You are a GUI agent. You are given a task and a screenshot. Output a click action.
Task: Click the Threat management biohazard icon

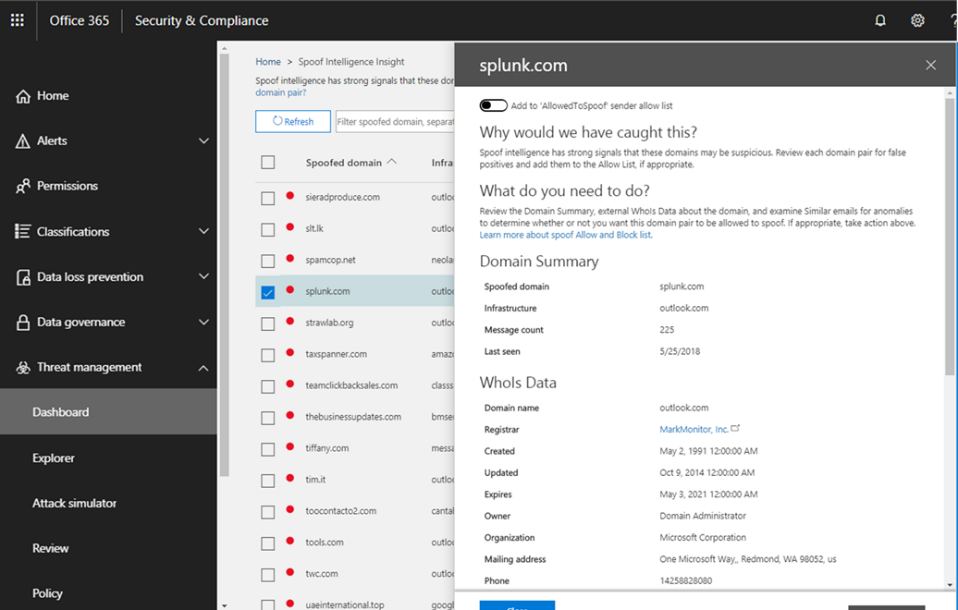(23, 367)
